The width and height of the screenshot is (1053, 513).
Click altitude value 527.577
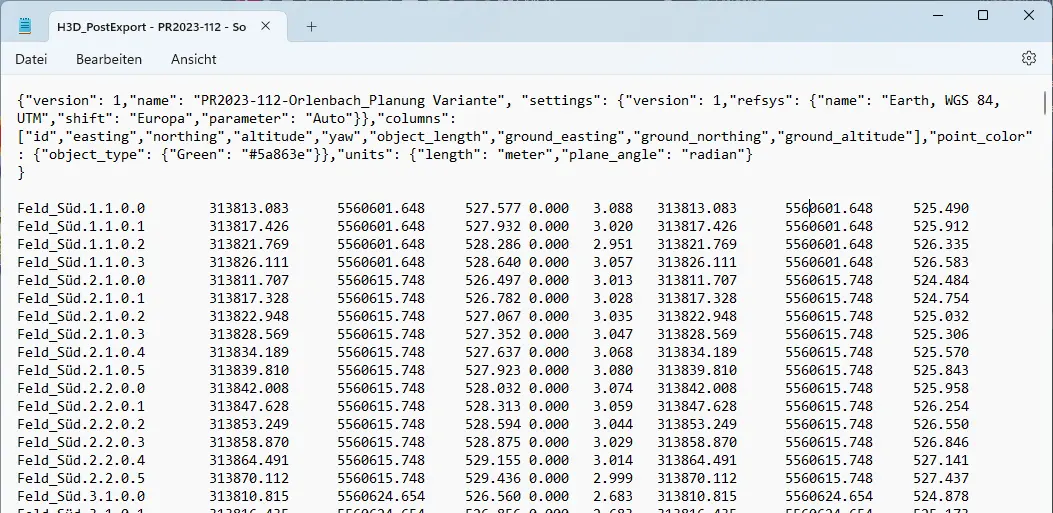493,208
